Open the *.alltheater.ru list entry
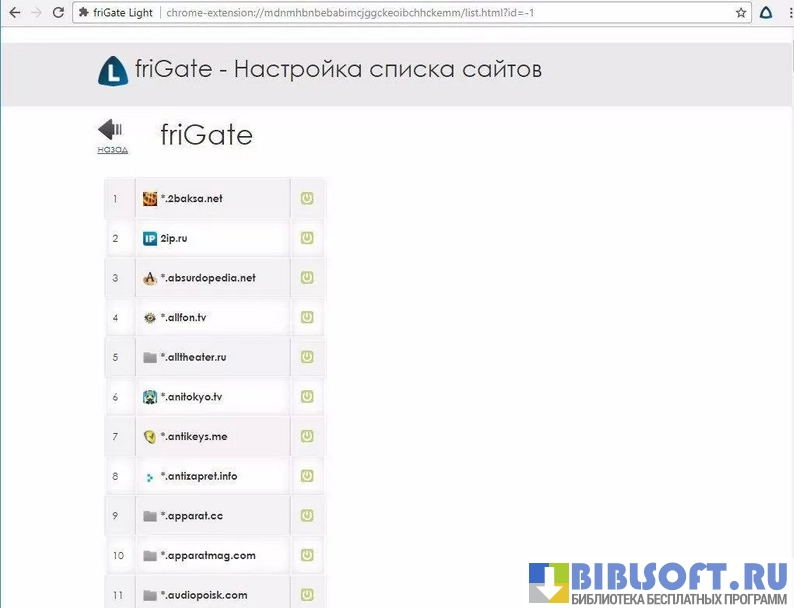 coord(193,357)
